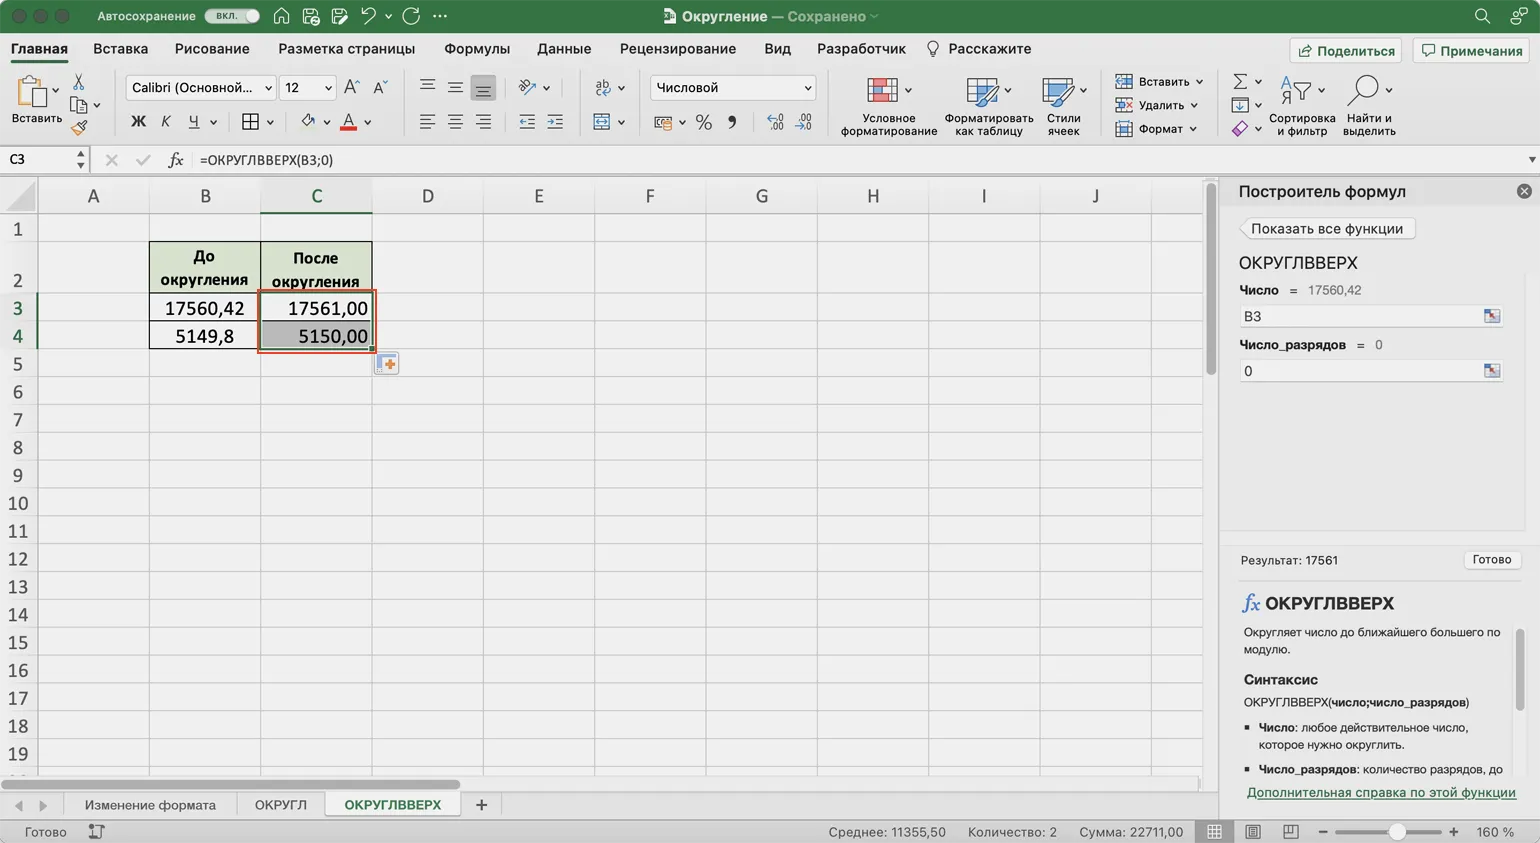Click the Готово button in formula builder
1540x843 pixels.
click(1491, 560)
